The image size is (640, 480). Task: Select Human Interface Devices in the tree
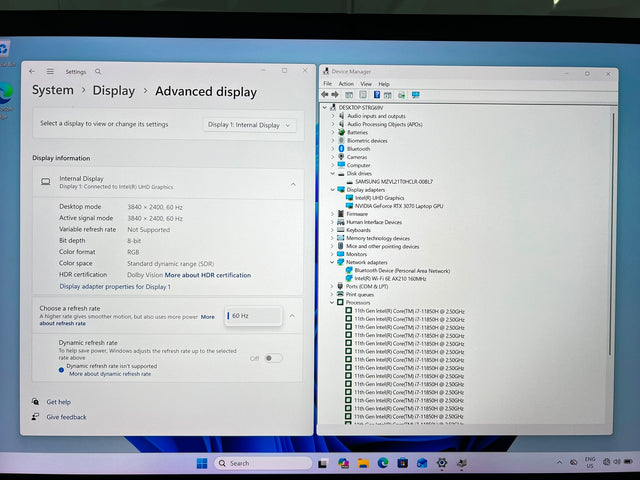coord(374,222)
